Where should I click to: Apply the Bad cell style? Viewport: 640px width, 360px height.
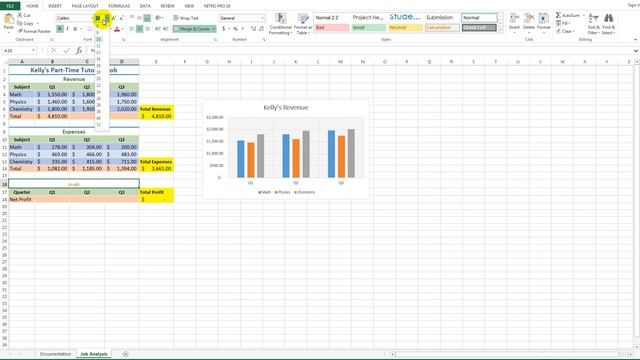(332, 28)
